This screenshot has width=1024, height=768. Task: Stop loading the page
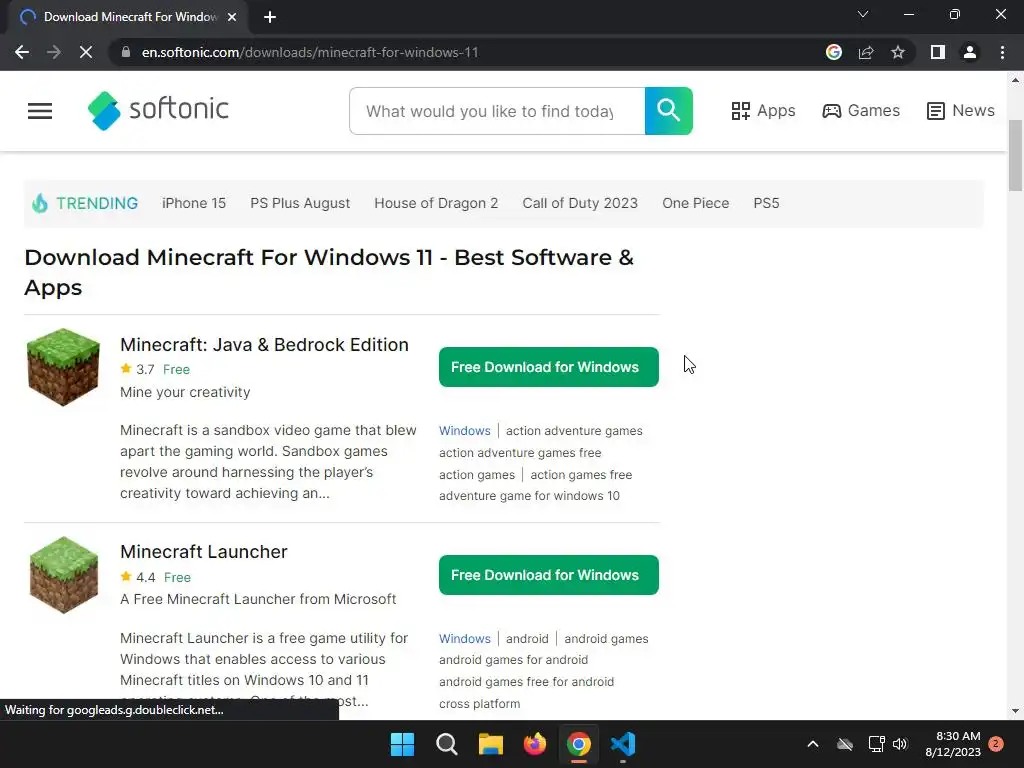tap(86, 52)
